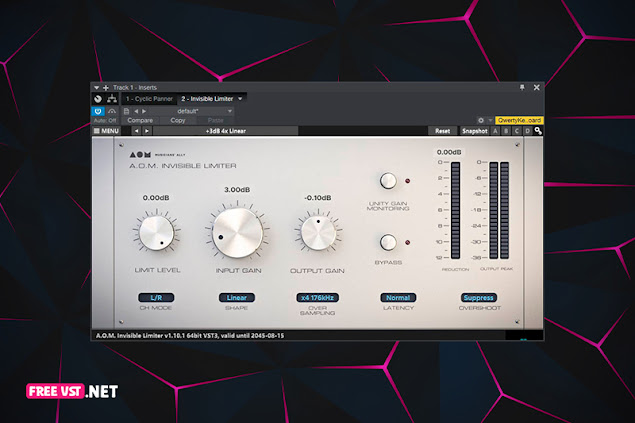Click the Limit Level knob
The height and width of the screenshot is (423, 635).
[156, 233]
